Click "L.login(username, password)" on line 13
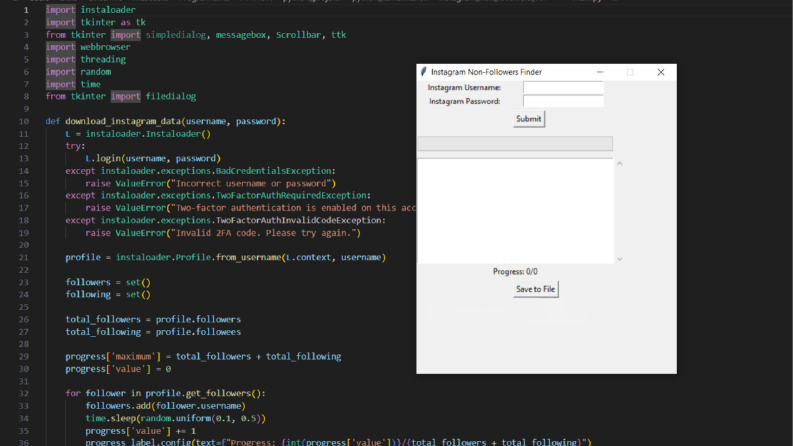The height and width of the screenshot is (446, 793). [x=153, y=158]
